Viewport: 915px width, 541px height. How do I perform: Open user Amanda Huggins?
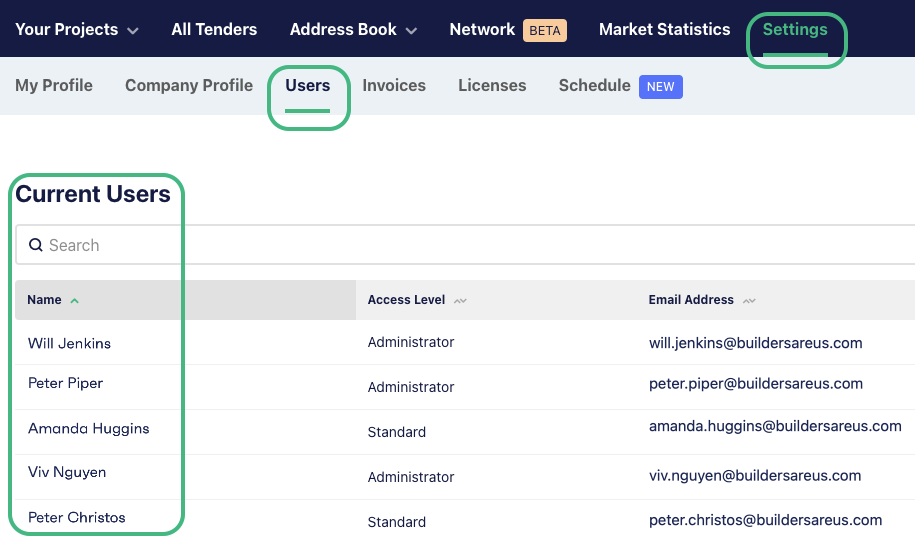click(89, 428)
